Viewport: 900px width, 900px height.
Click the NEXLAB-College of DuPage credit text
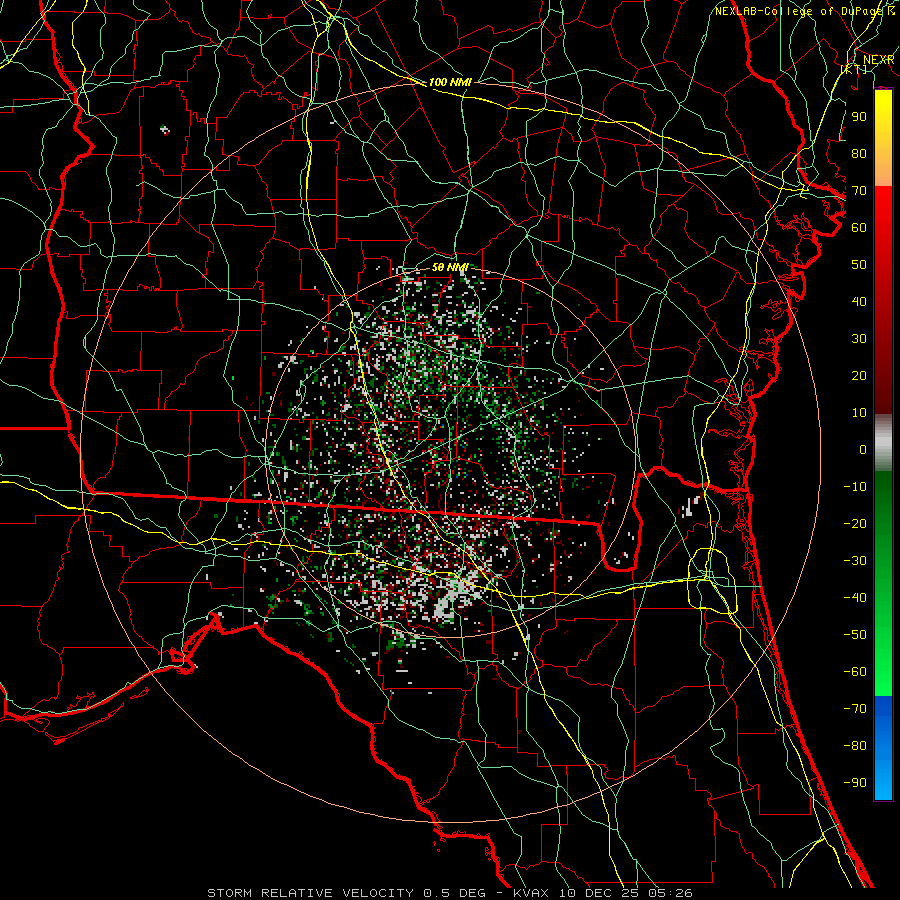(x=804, y=11)
